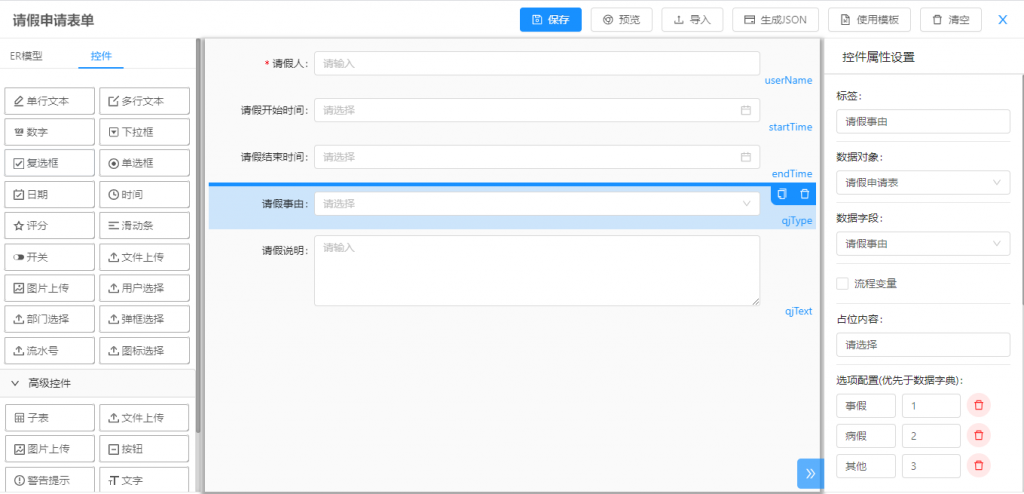This screenshot has height=494, width=1024.
Task: Remove the 其他 option using red trash icon
Action: pyautogui.click(x=979, y=465)
